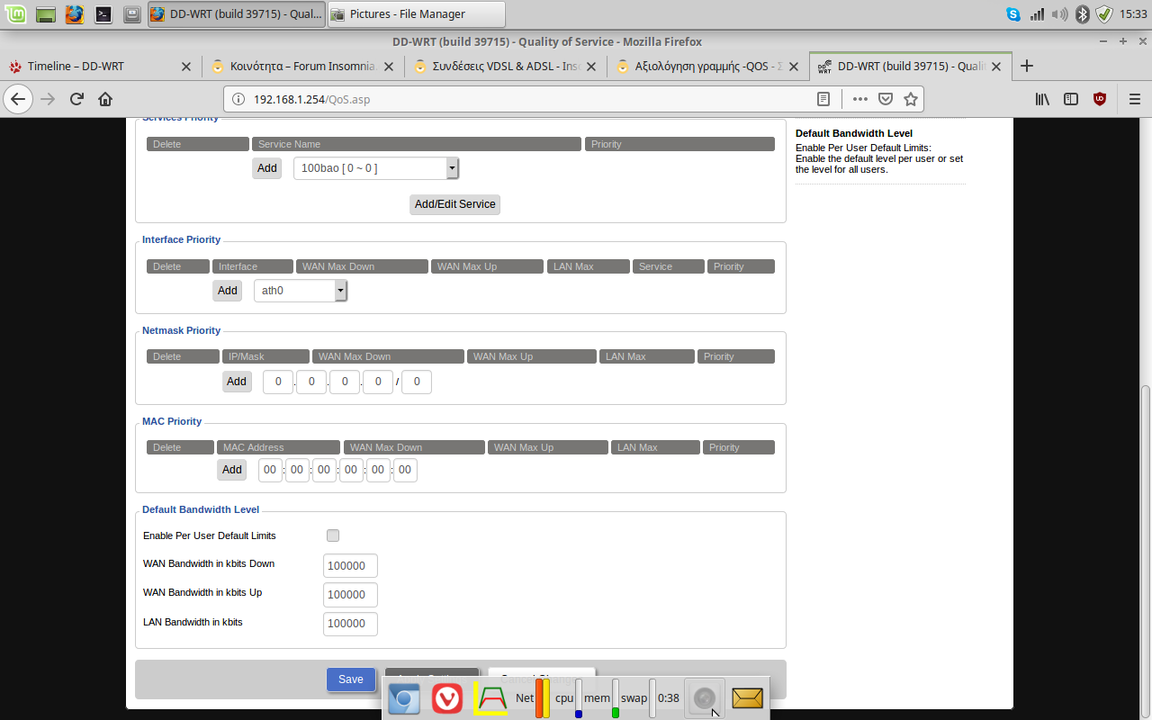Close the Αξιολόγηση γραμμής -QOS tab

pos(793,66)
